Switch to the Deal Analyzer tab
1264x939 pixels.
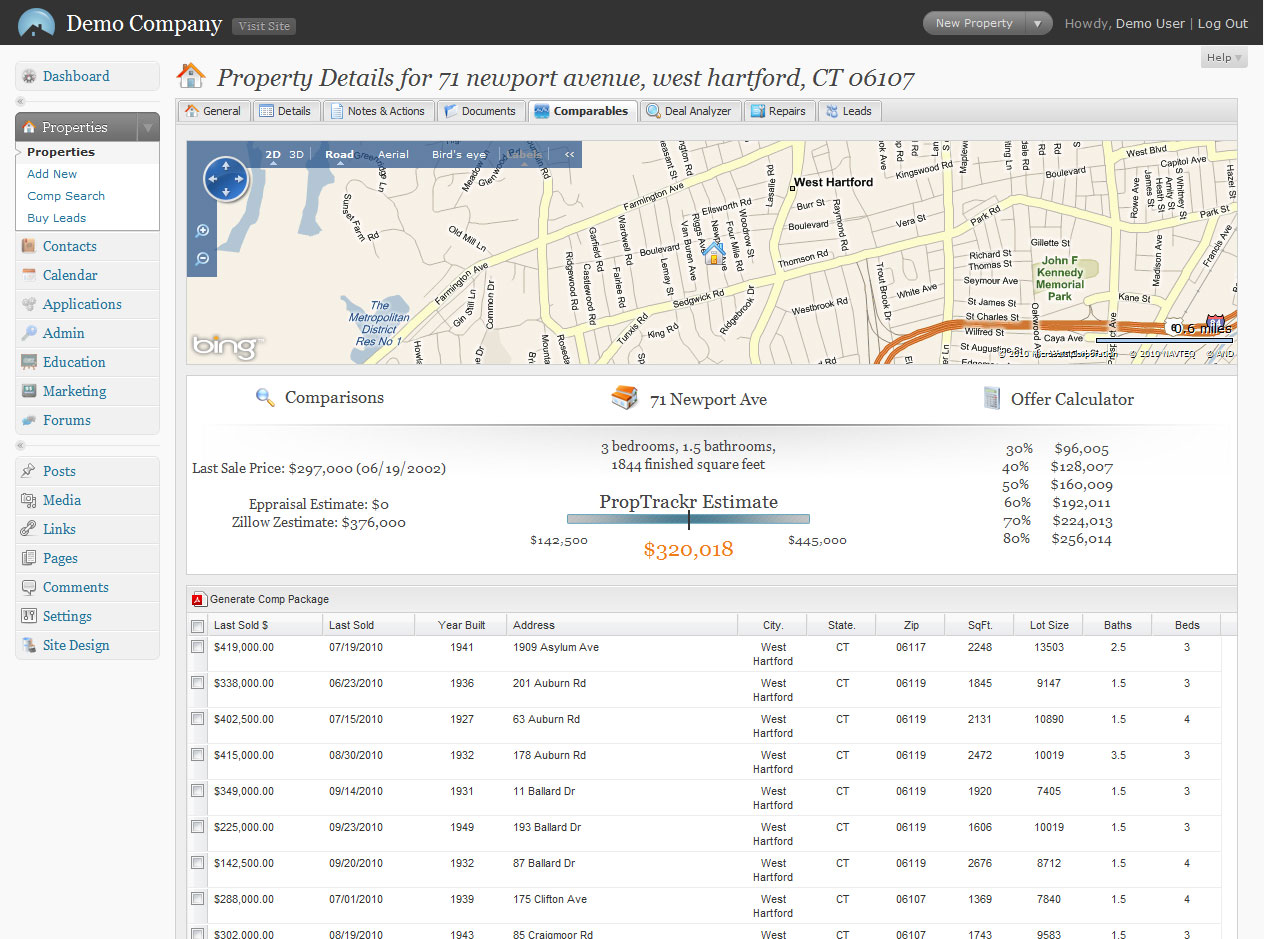coord(689,111)
